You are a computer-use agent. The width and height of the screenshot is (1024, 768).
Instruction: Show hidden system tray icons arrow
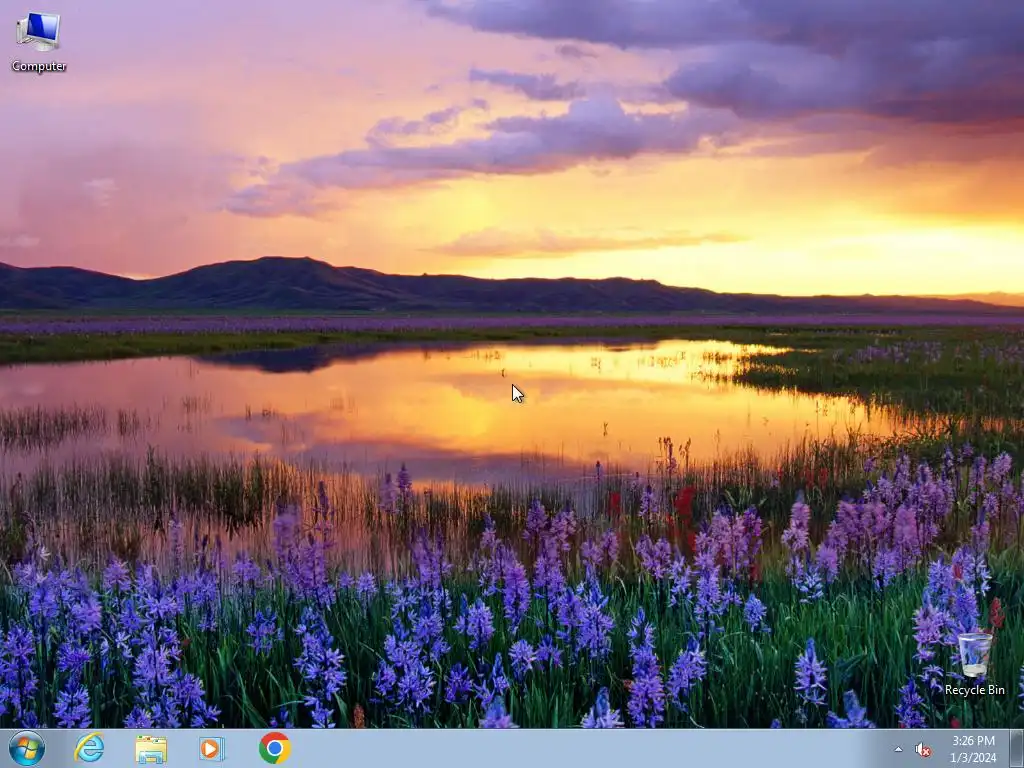(899, 750)
